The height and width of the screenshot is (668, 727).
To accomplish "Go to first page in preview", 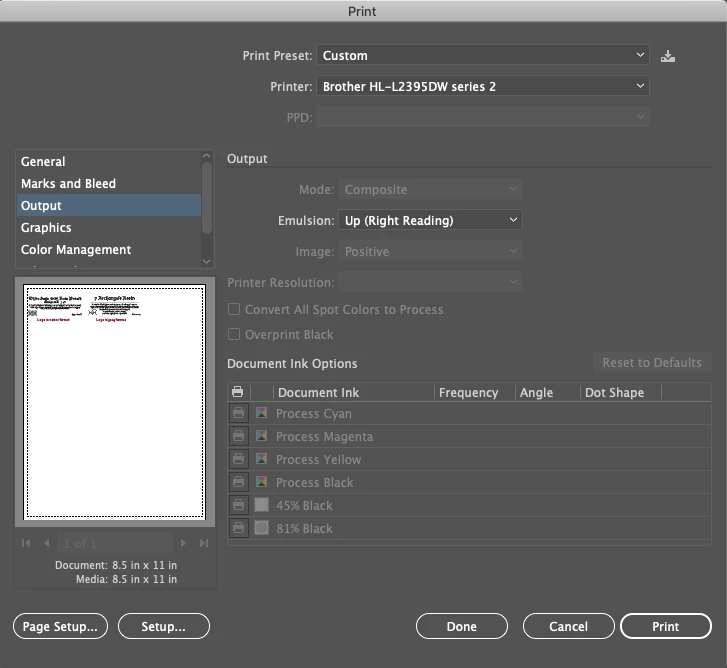I will [26, 543].
